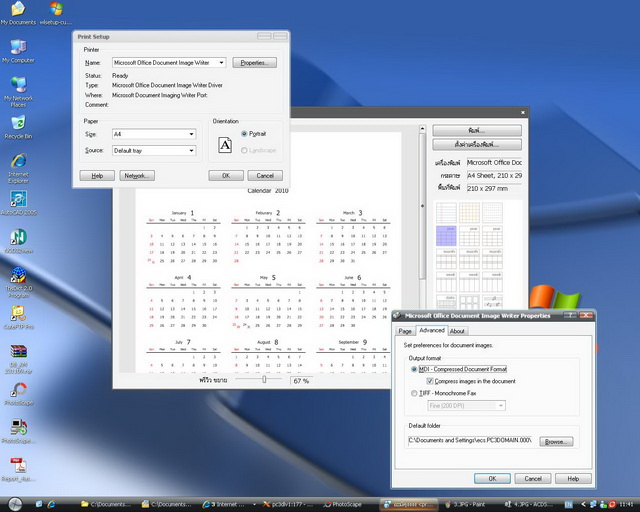Open My Computer on the desktop
The image size is (640, 512).
point(18,51)
